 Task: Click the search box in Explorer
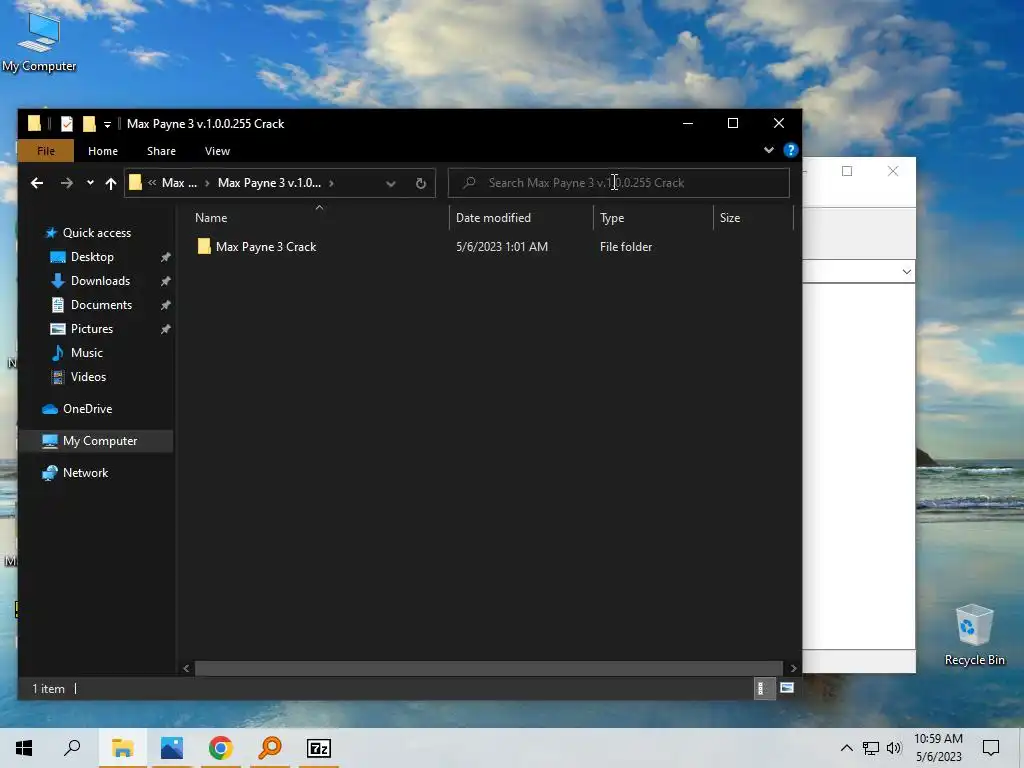click(618, 183)
